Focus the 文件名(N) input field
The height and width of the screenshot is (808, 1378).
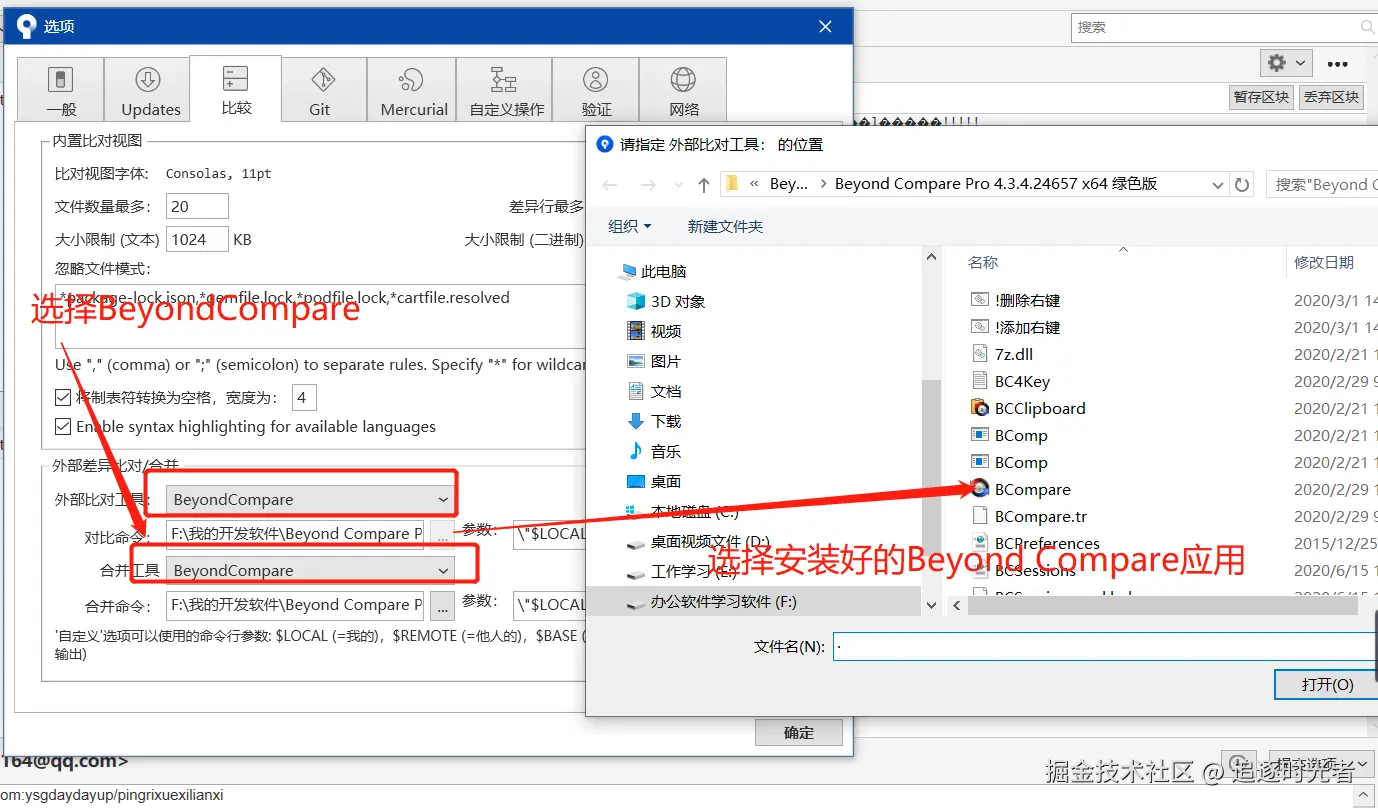tap(1105, 646)
